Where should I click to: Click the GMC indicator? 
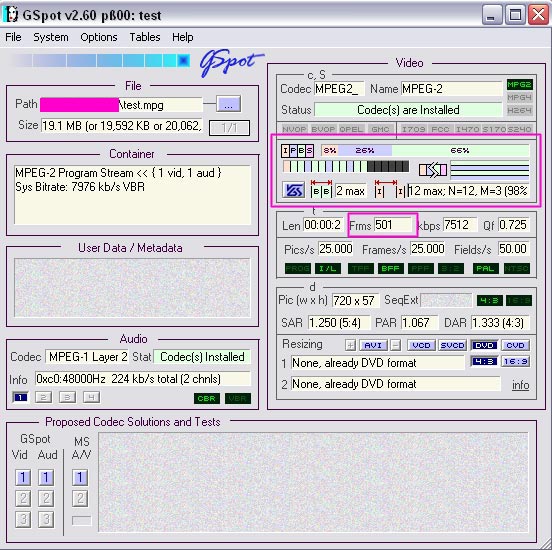coord(380,129)
